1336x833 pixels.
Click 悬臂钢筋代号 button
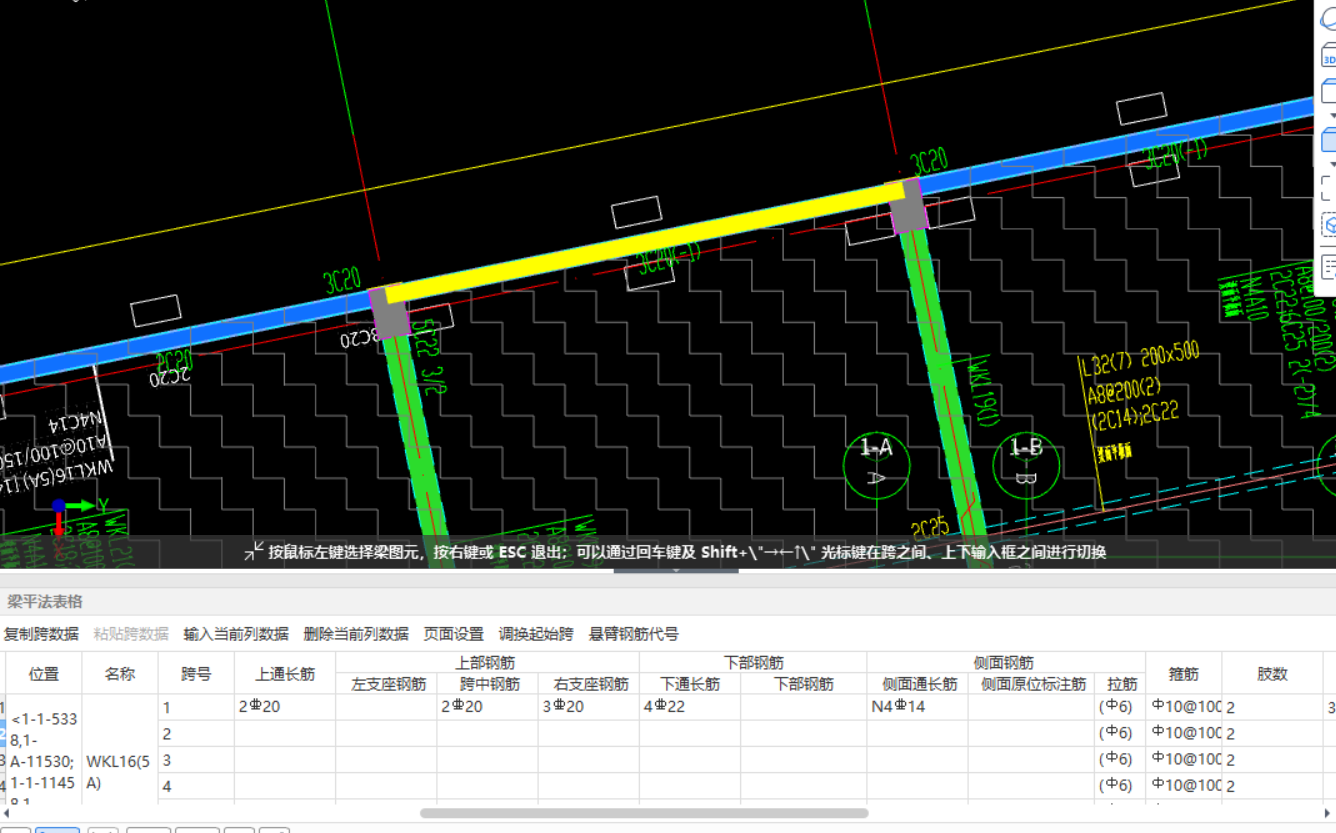point(634,634)
